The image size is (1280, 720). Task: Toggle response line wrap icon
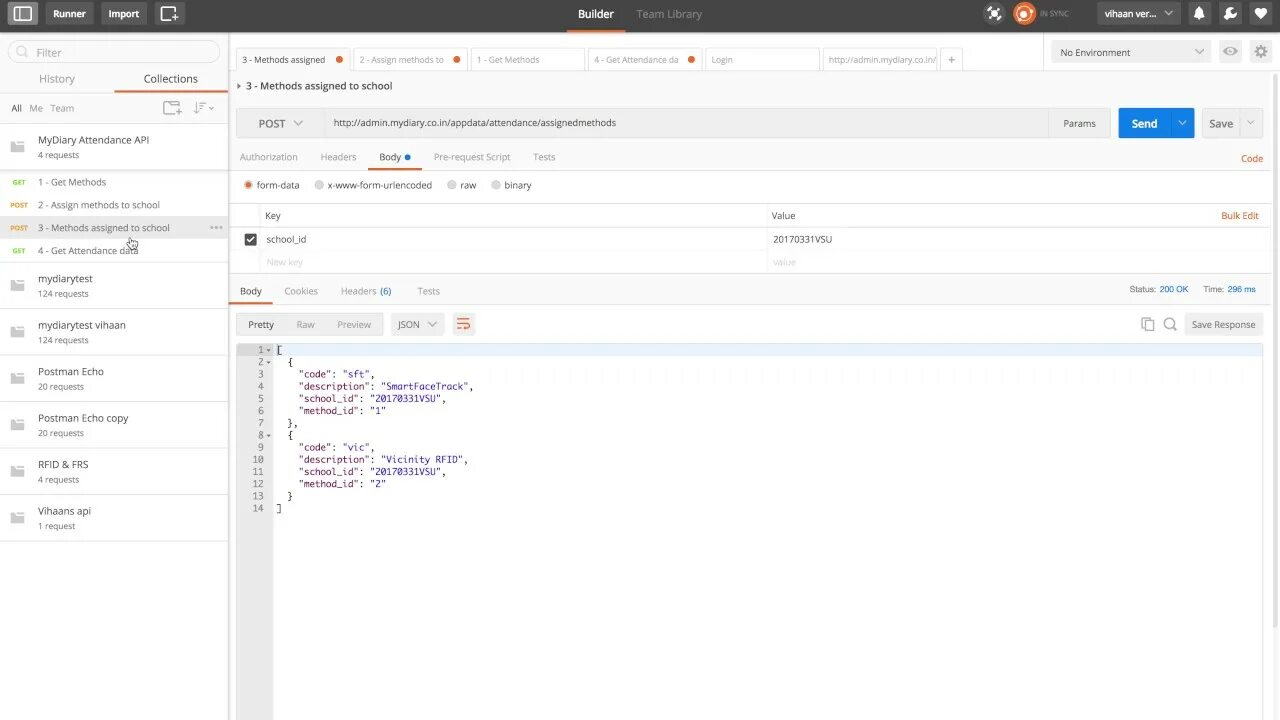coord(462,324)
